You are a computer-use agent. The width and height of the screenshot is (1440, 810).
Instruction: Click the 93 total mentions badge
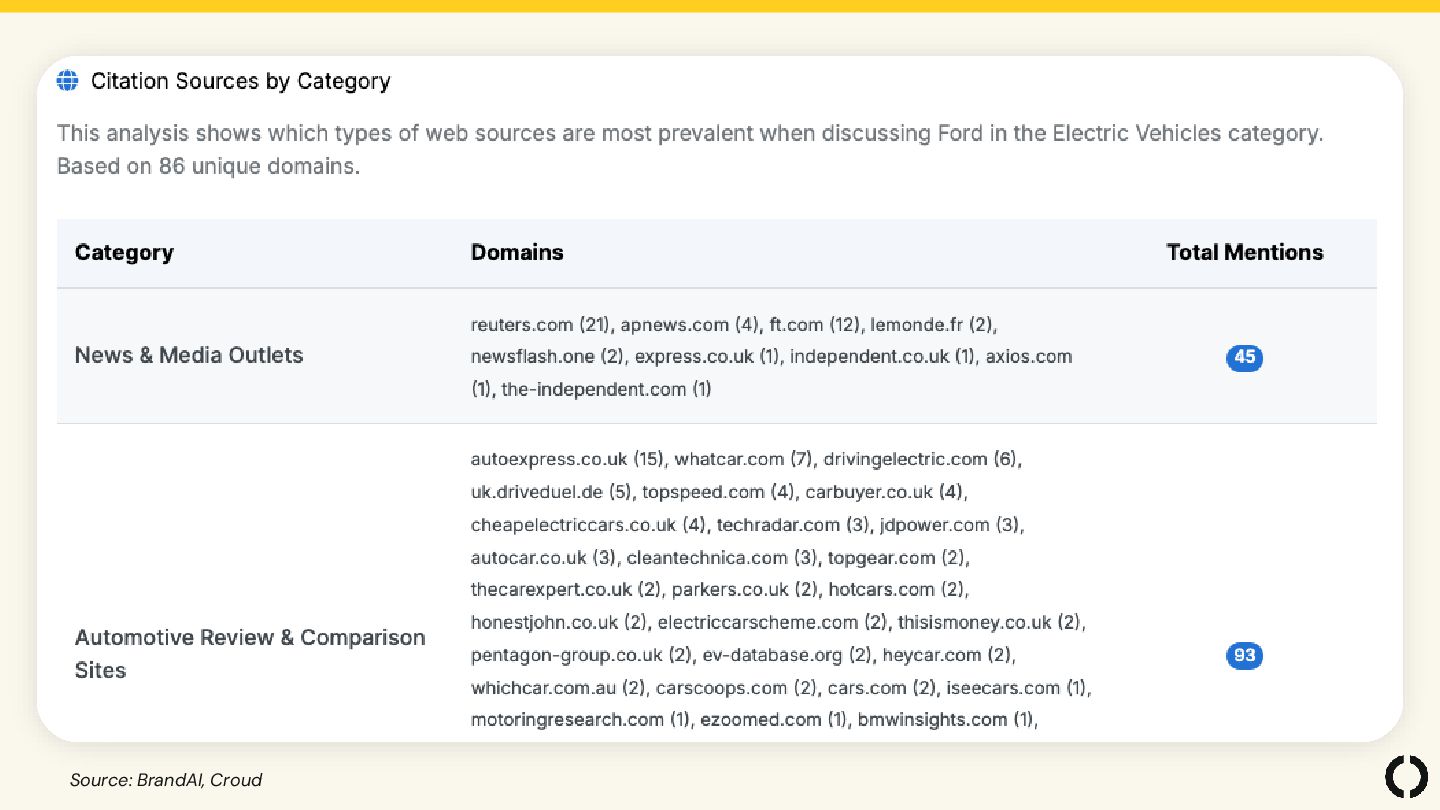1244,656
